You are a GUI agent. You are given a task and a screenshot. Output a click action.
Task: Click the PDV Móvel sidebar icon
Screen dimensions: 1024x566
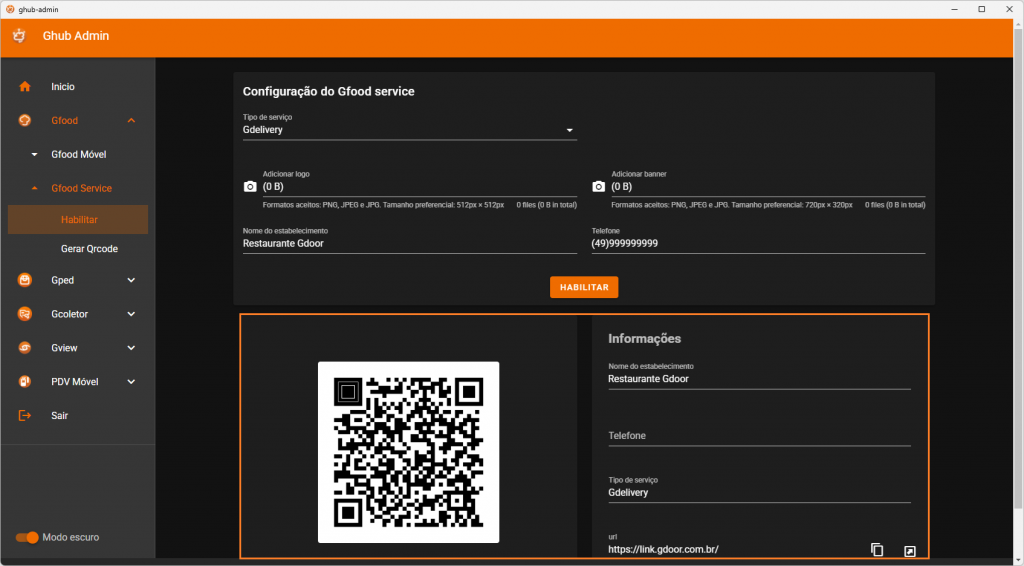[x=25, y=382]
